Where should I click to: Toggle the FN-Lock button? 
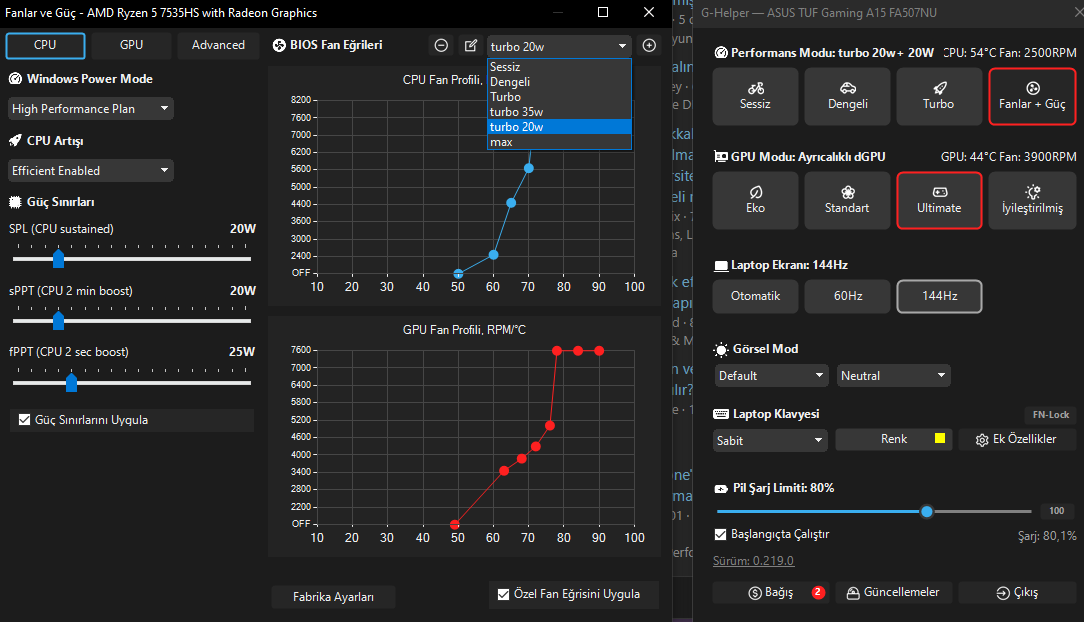1051,415
